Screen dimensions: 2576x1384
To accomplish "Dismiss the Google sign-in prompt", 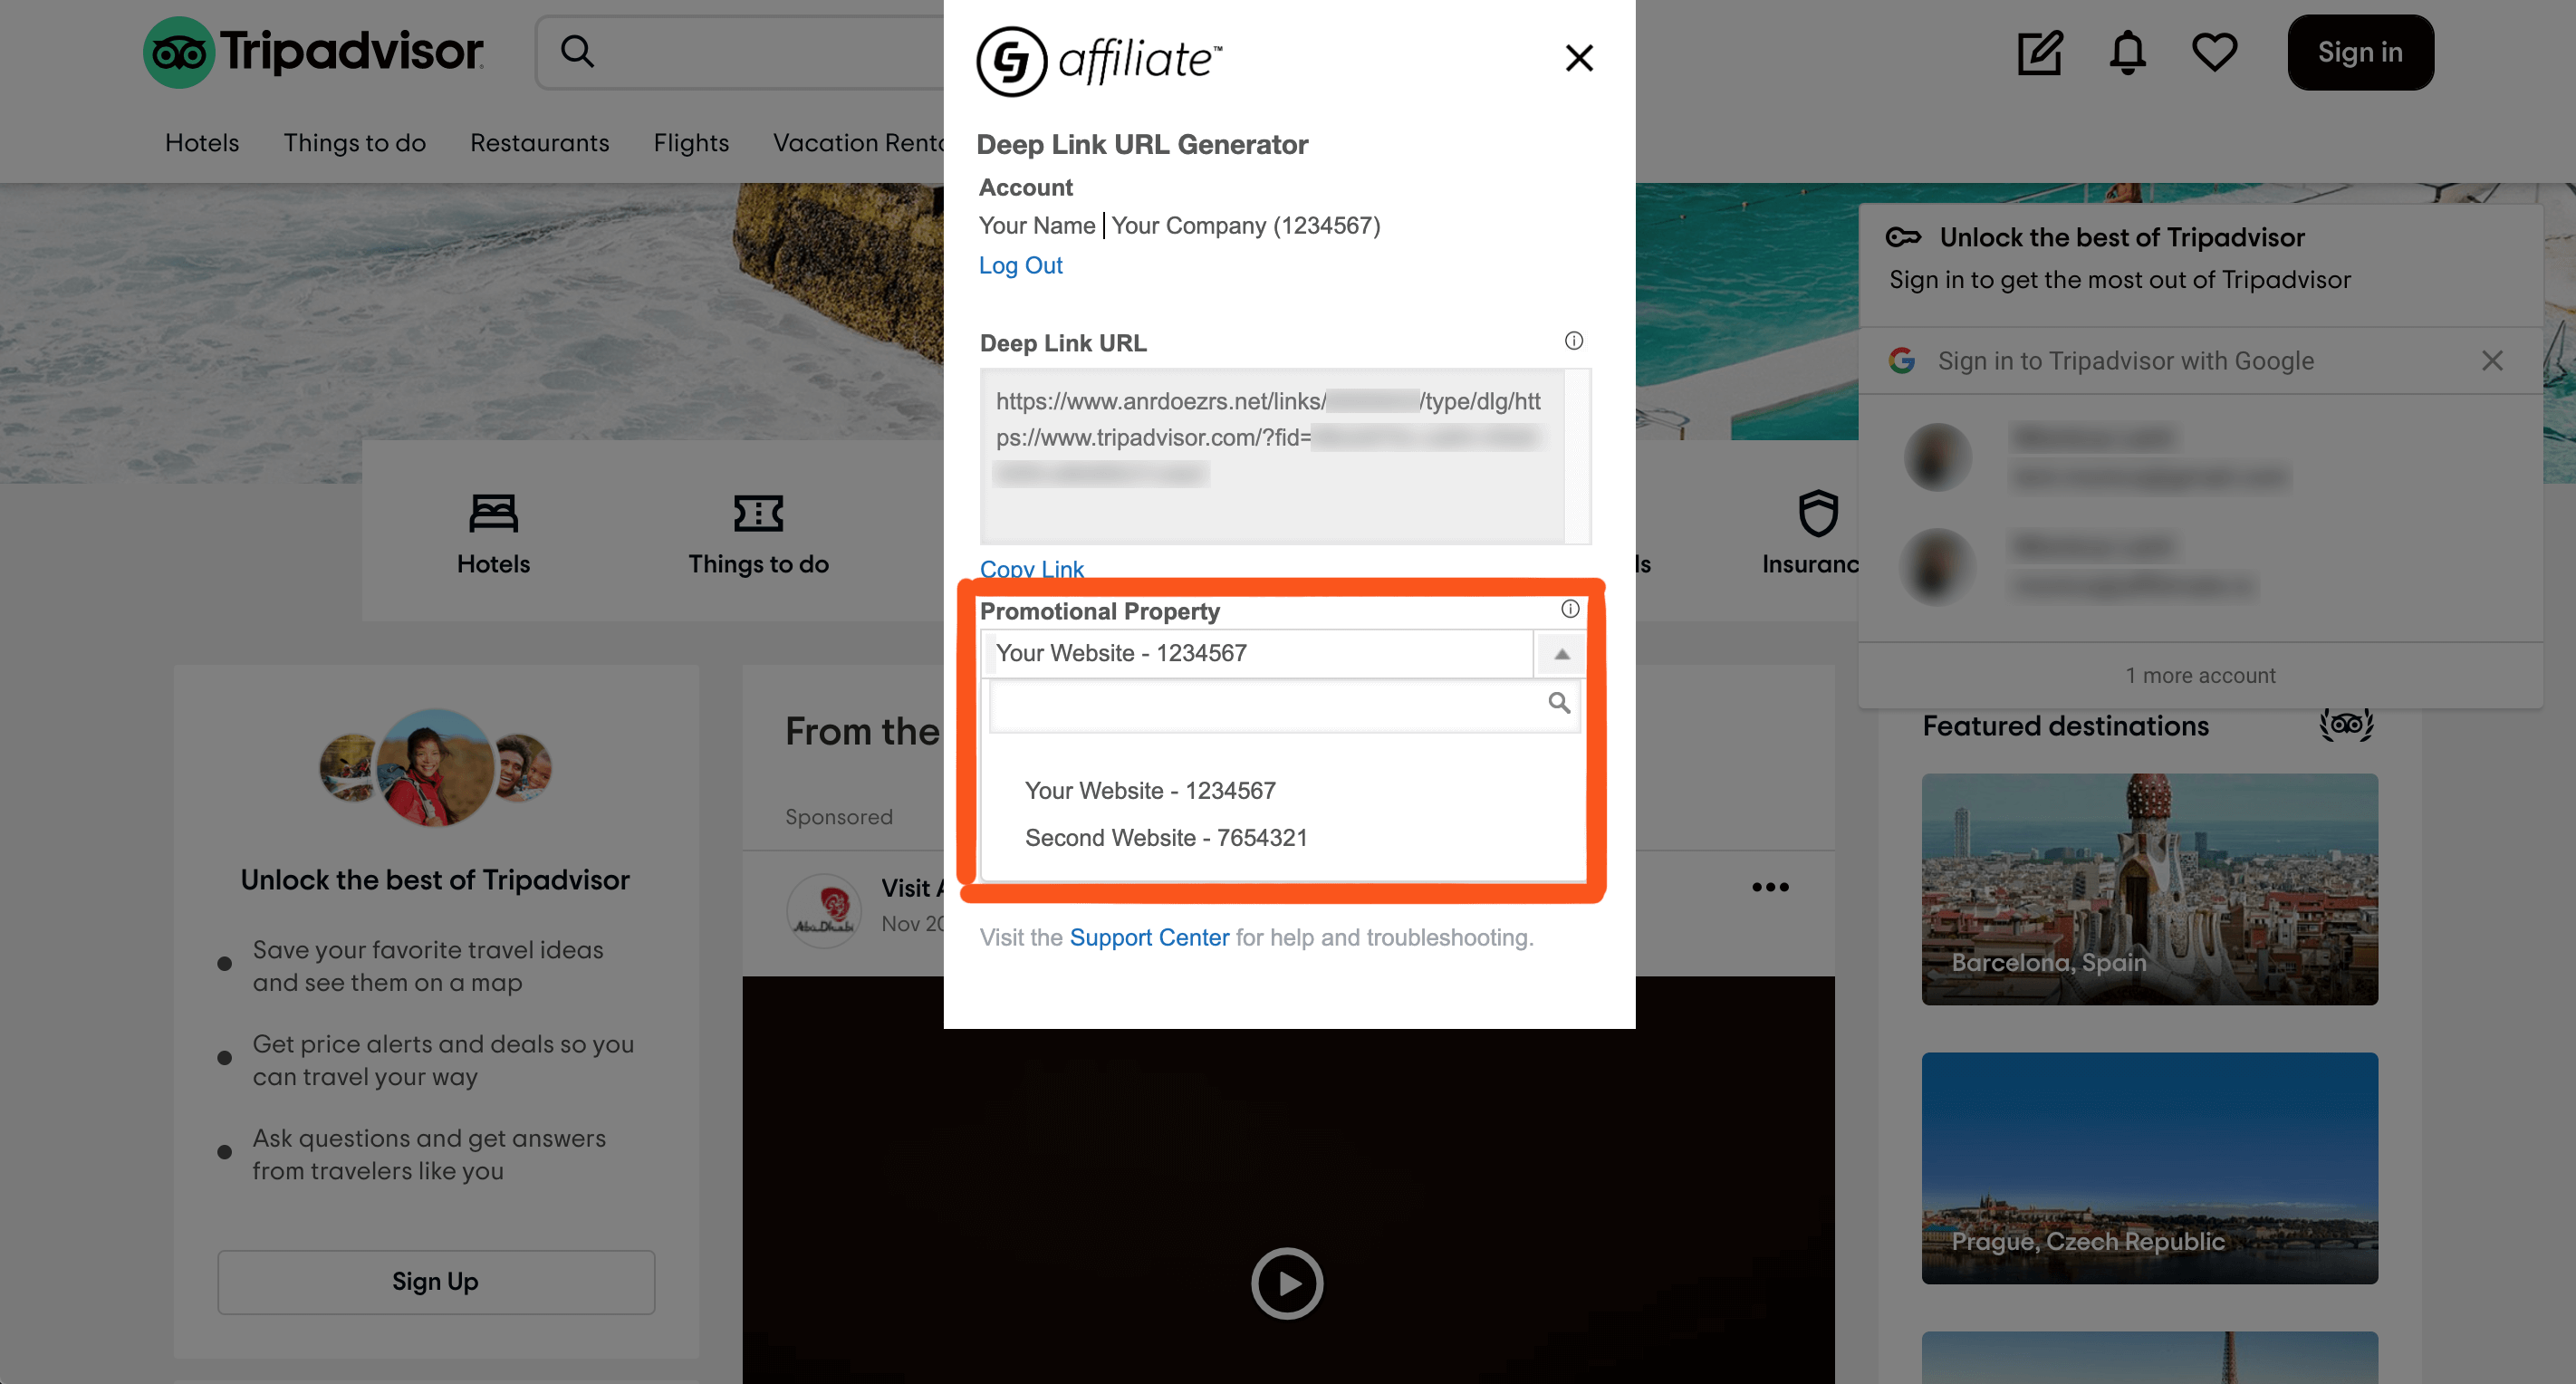I will [2492, 361].
